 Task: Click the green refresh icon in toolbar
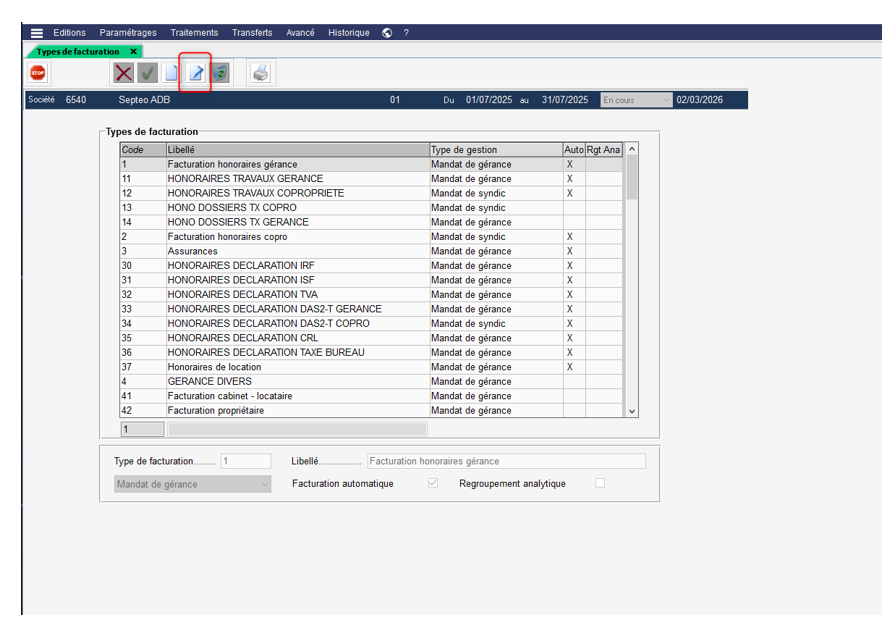tap(220, 73)
